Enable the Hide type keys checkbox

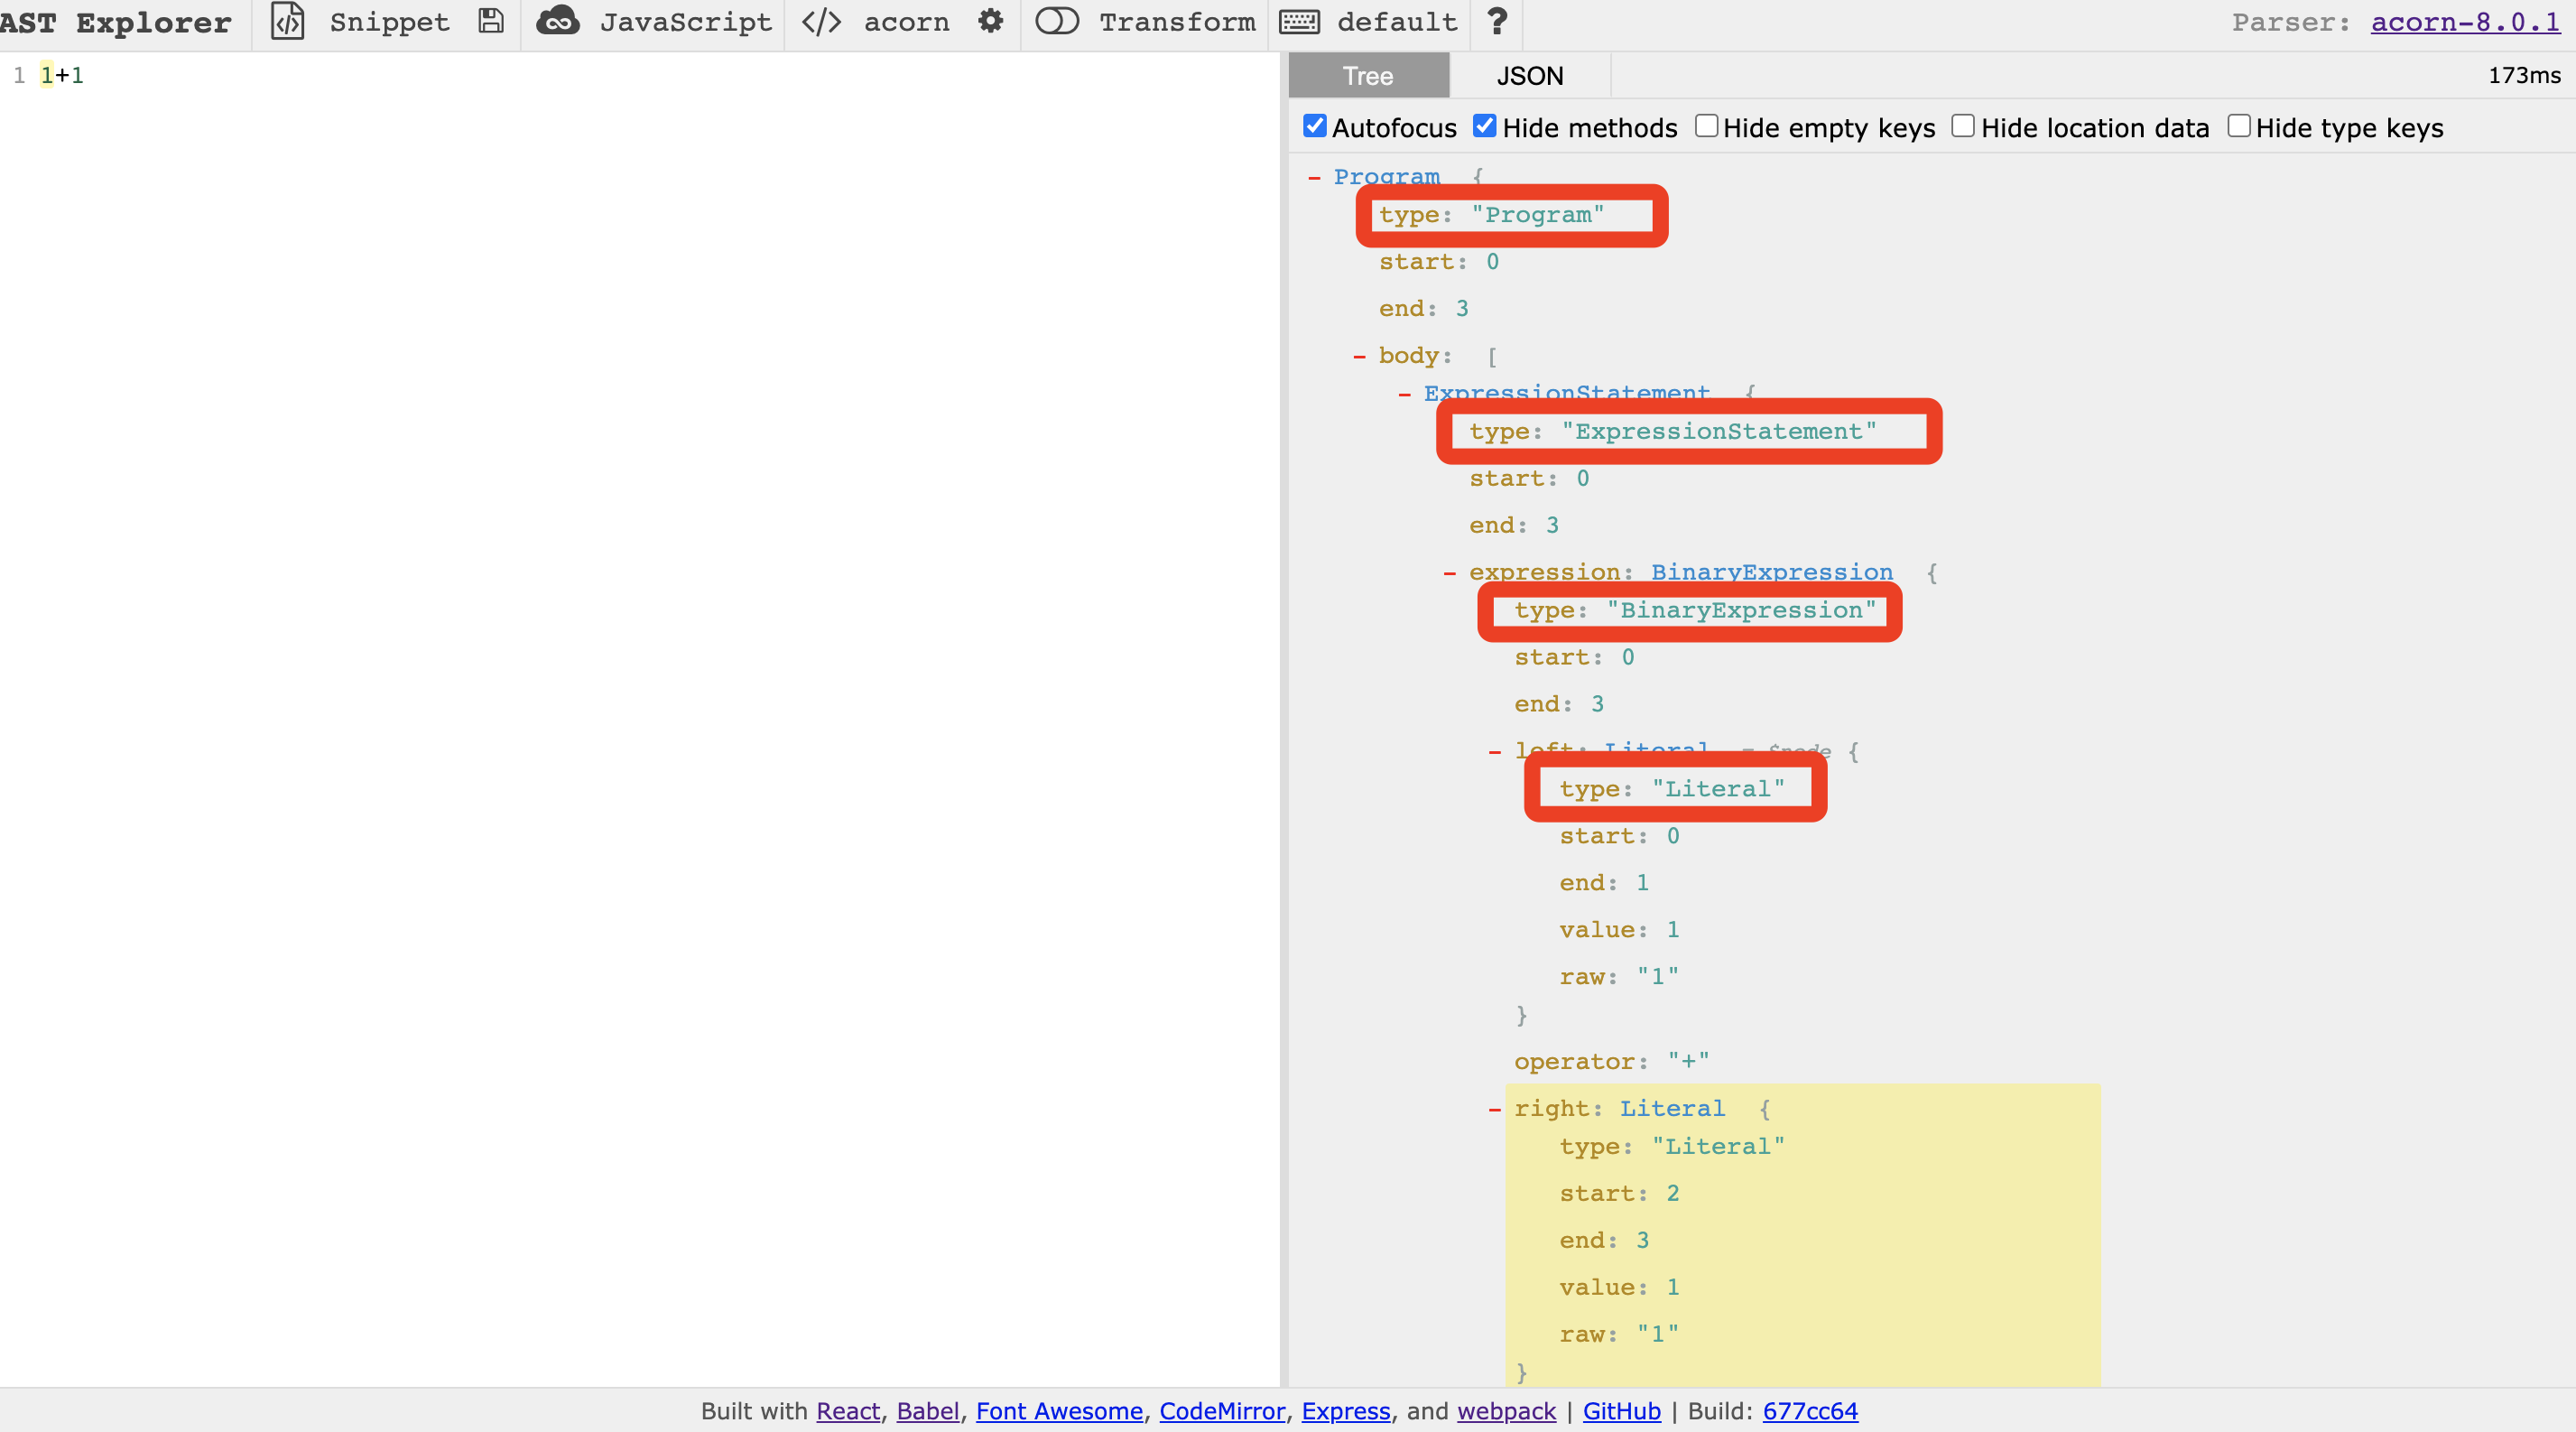click(x=2238, y=127)
